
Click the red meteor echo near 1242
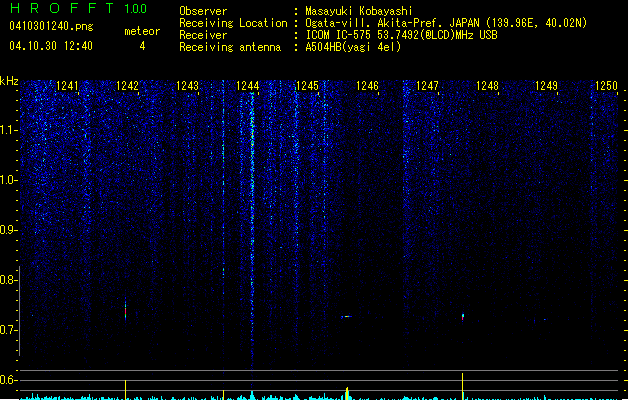pos(126,311)
